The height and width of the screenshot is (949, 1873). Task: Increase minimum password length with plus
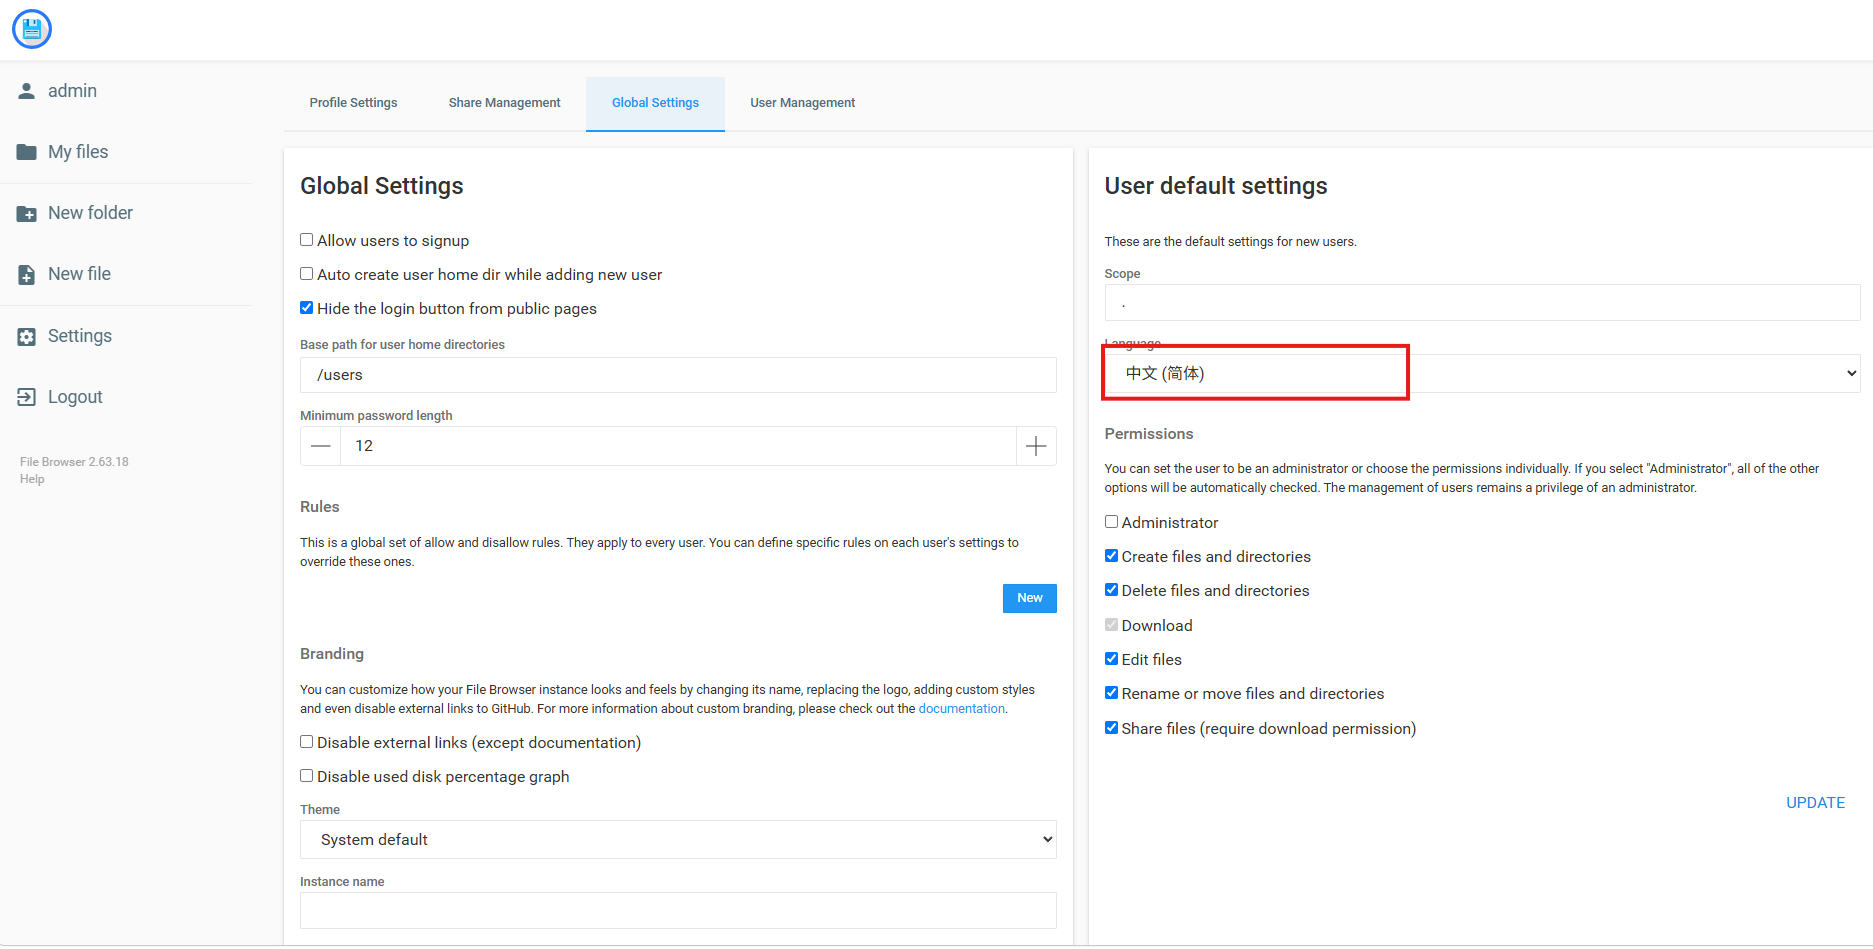[1036, 446]
